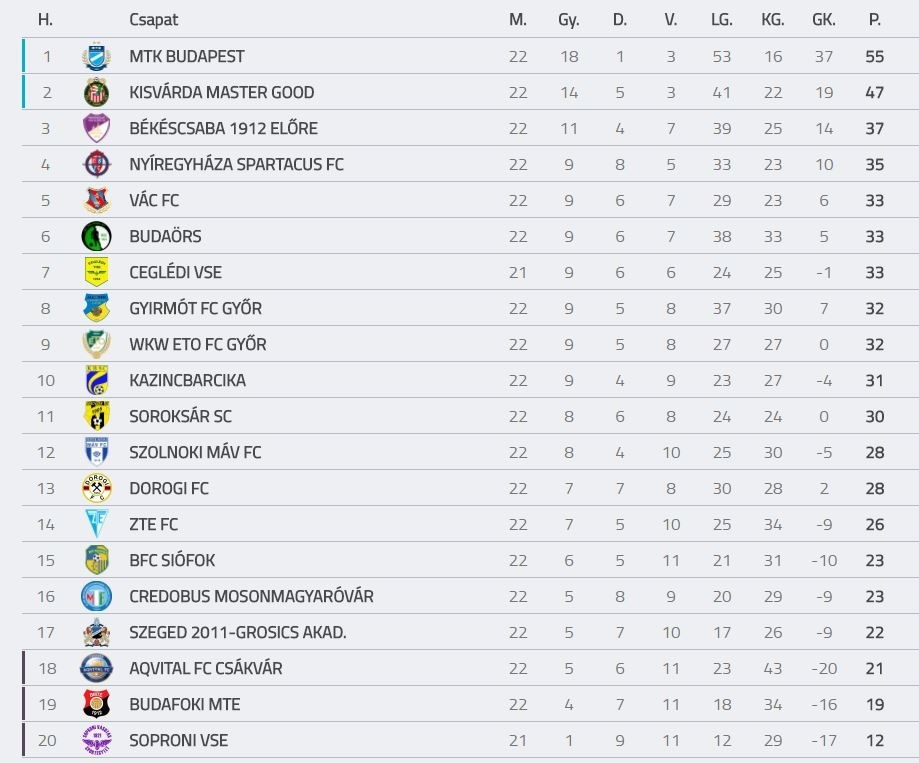Viewport: 919px width, 763px height.
Task: Open the Vác FC team name
Action: (x=154, y=200)
